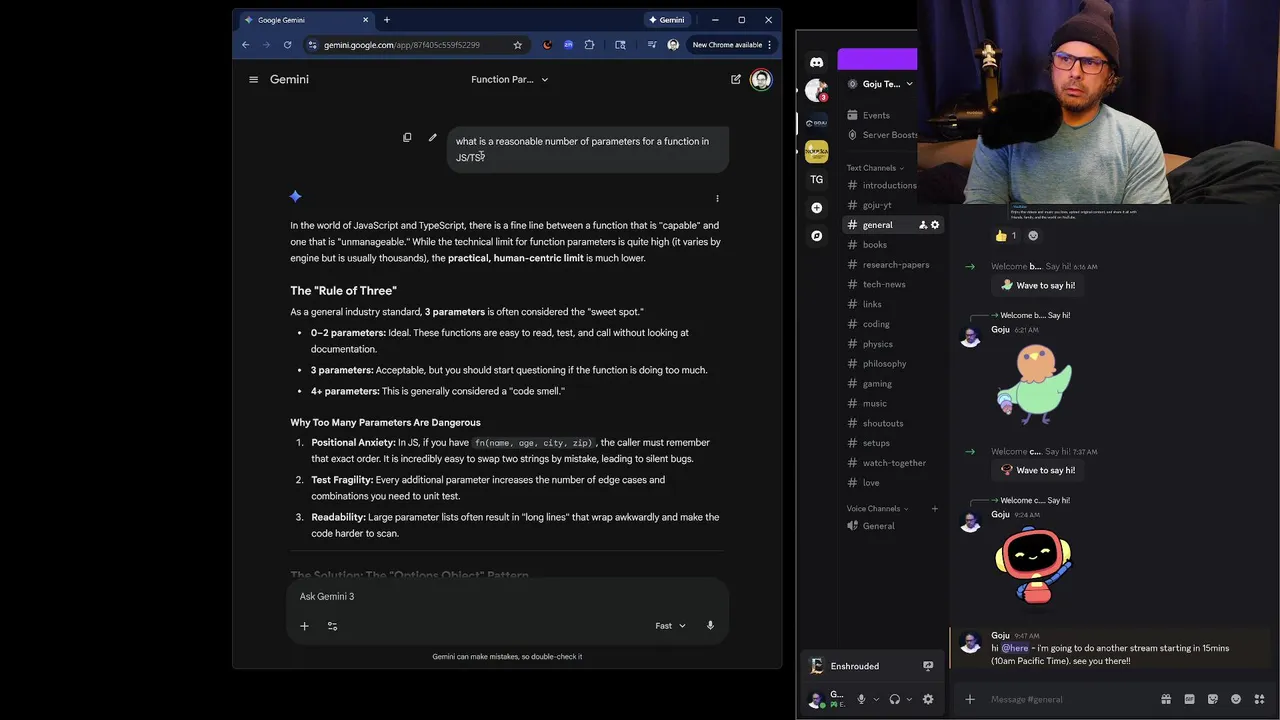Add a server with the plus icon in Discord

[x=816, y=208]
